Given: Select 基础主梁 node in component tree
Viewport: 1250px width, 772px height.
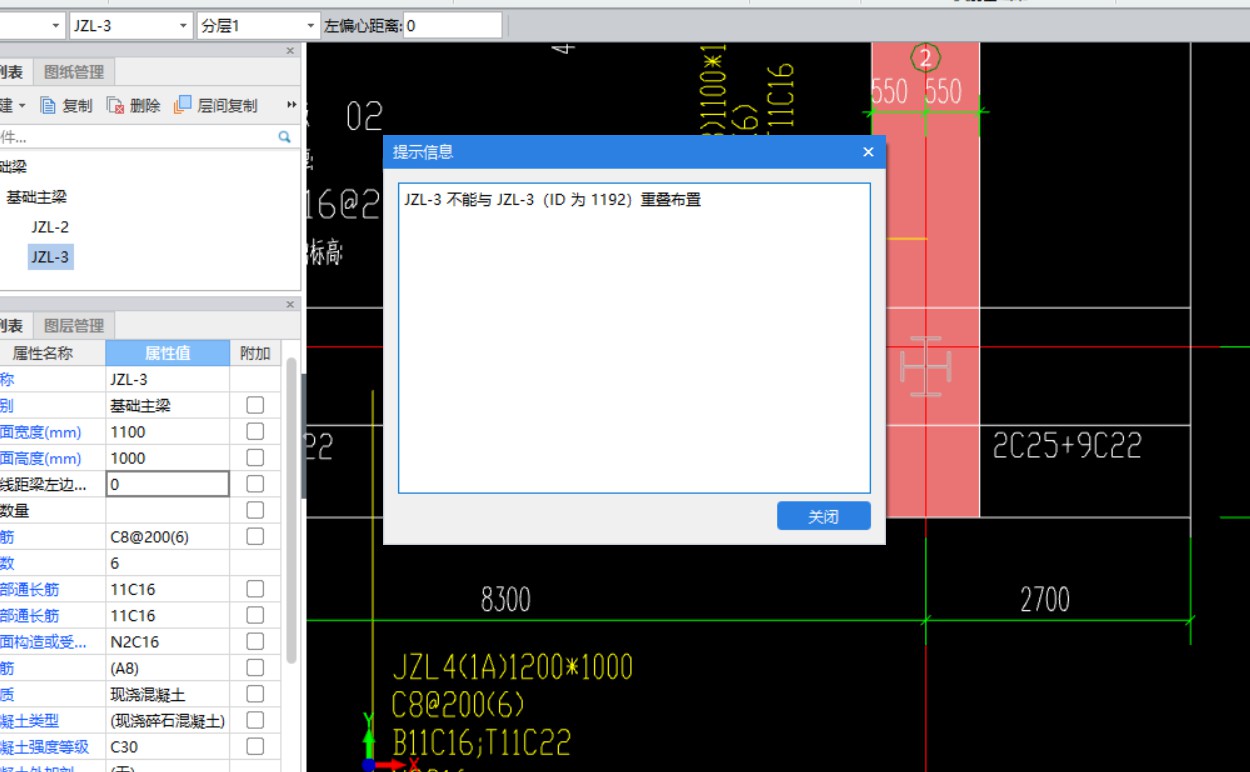Looking at the screenshot, I should pos(36,197).
